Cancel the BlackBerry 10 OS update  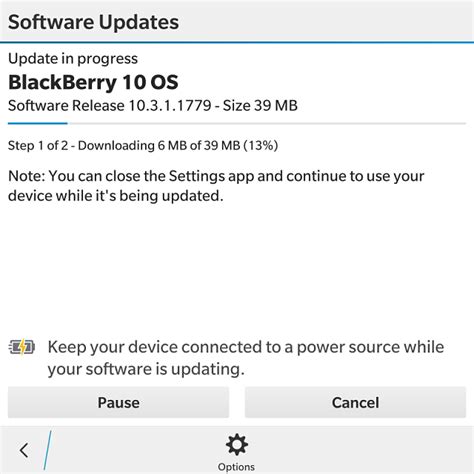point(355,402)
